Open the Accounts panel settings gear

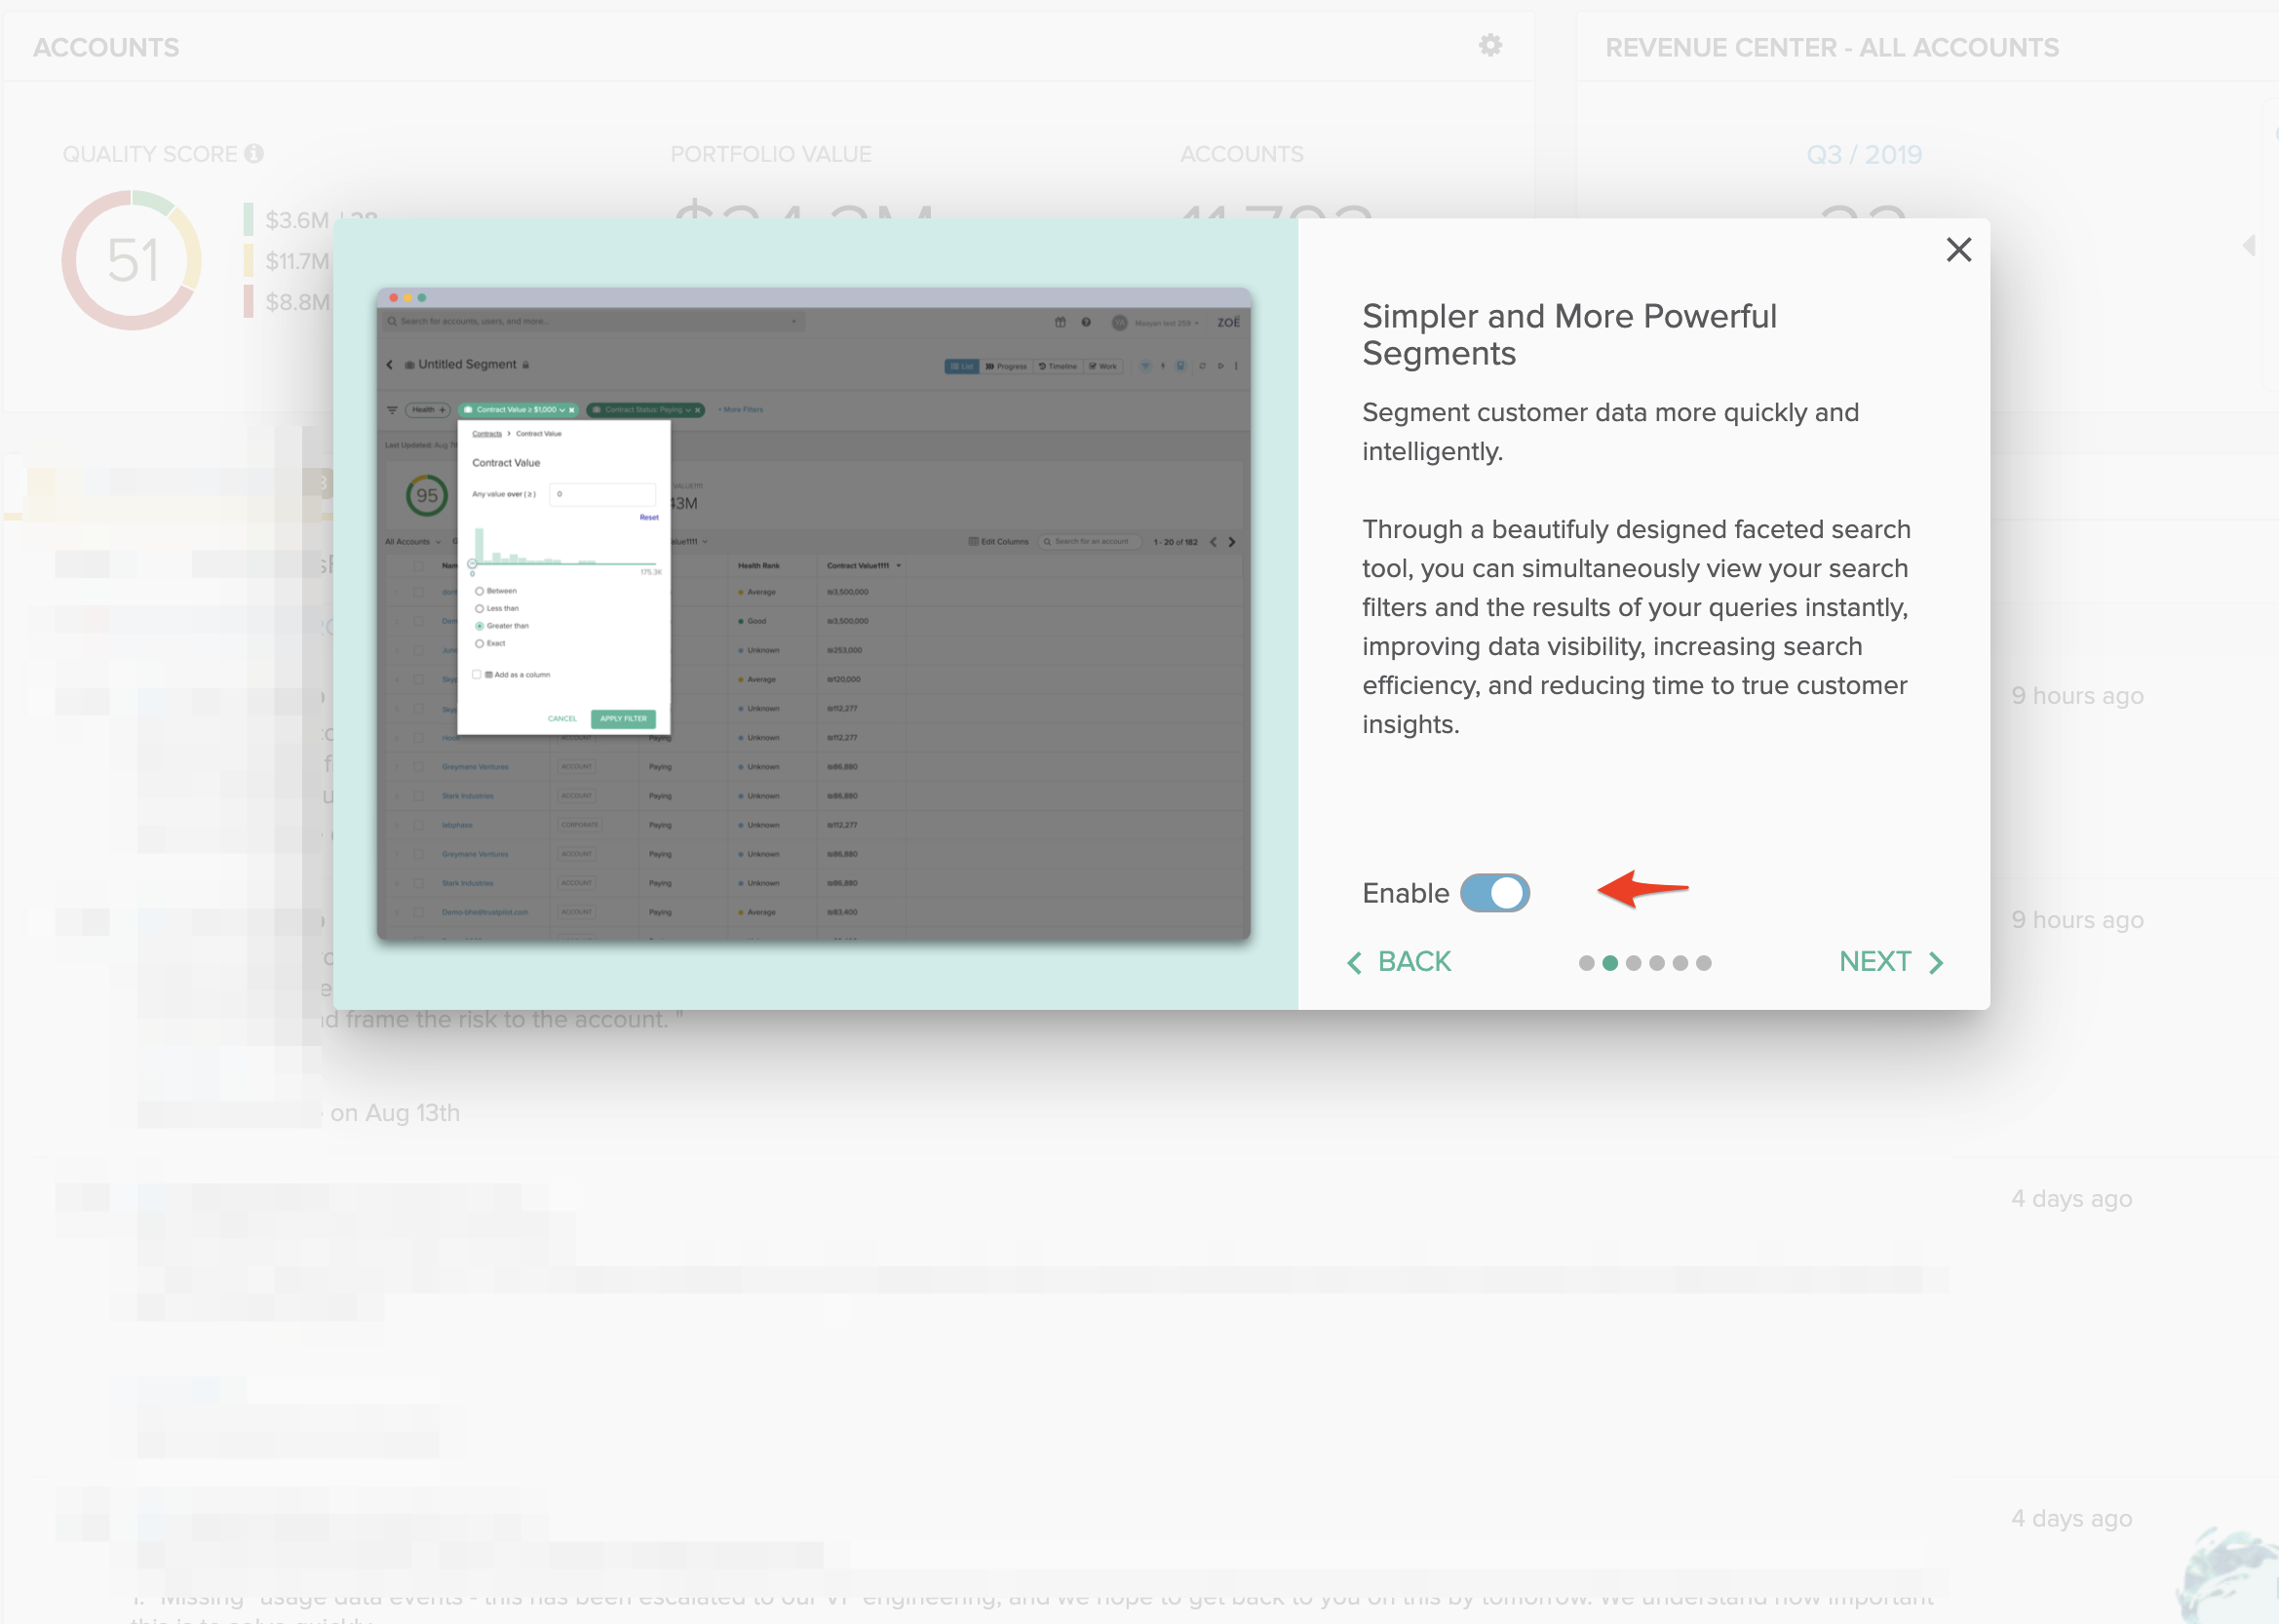(x=1490, y=46)
